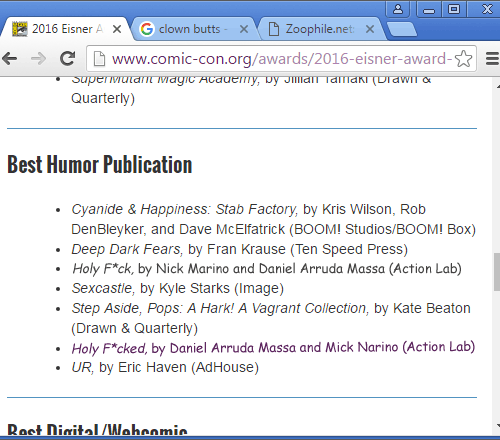Close the clown butts tab
Image resolution: width=500 pixels, height=440 pixels.
click(244, 29)
